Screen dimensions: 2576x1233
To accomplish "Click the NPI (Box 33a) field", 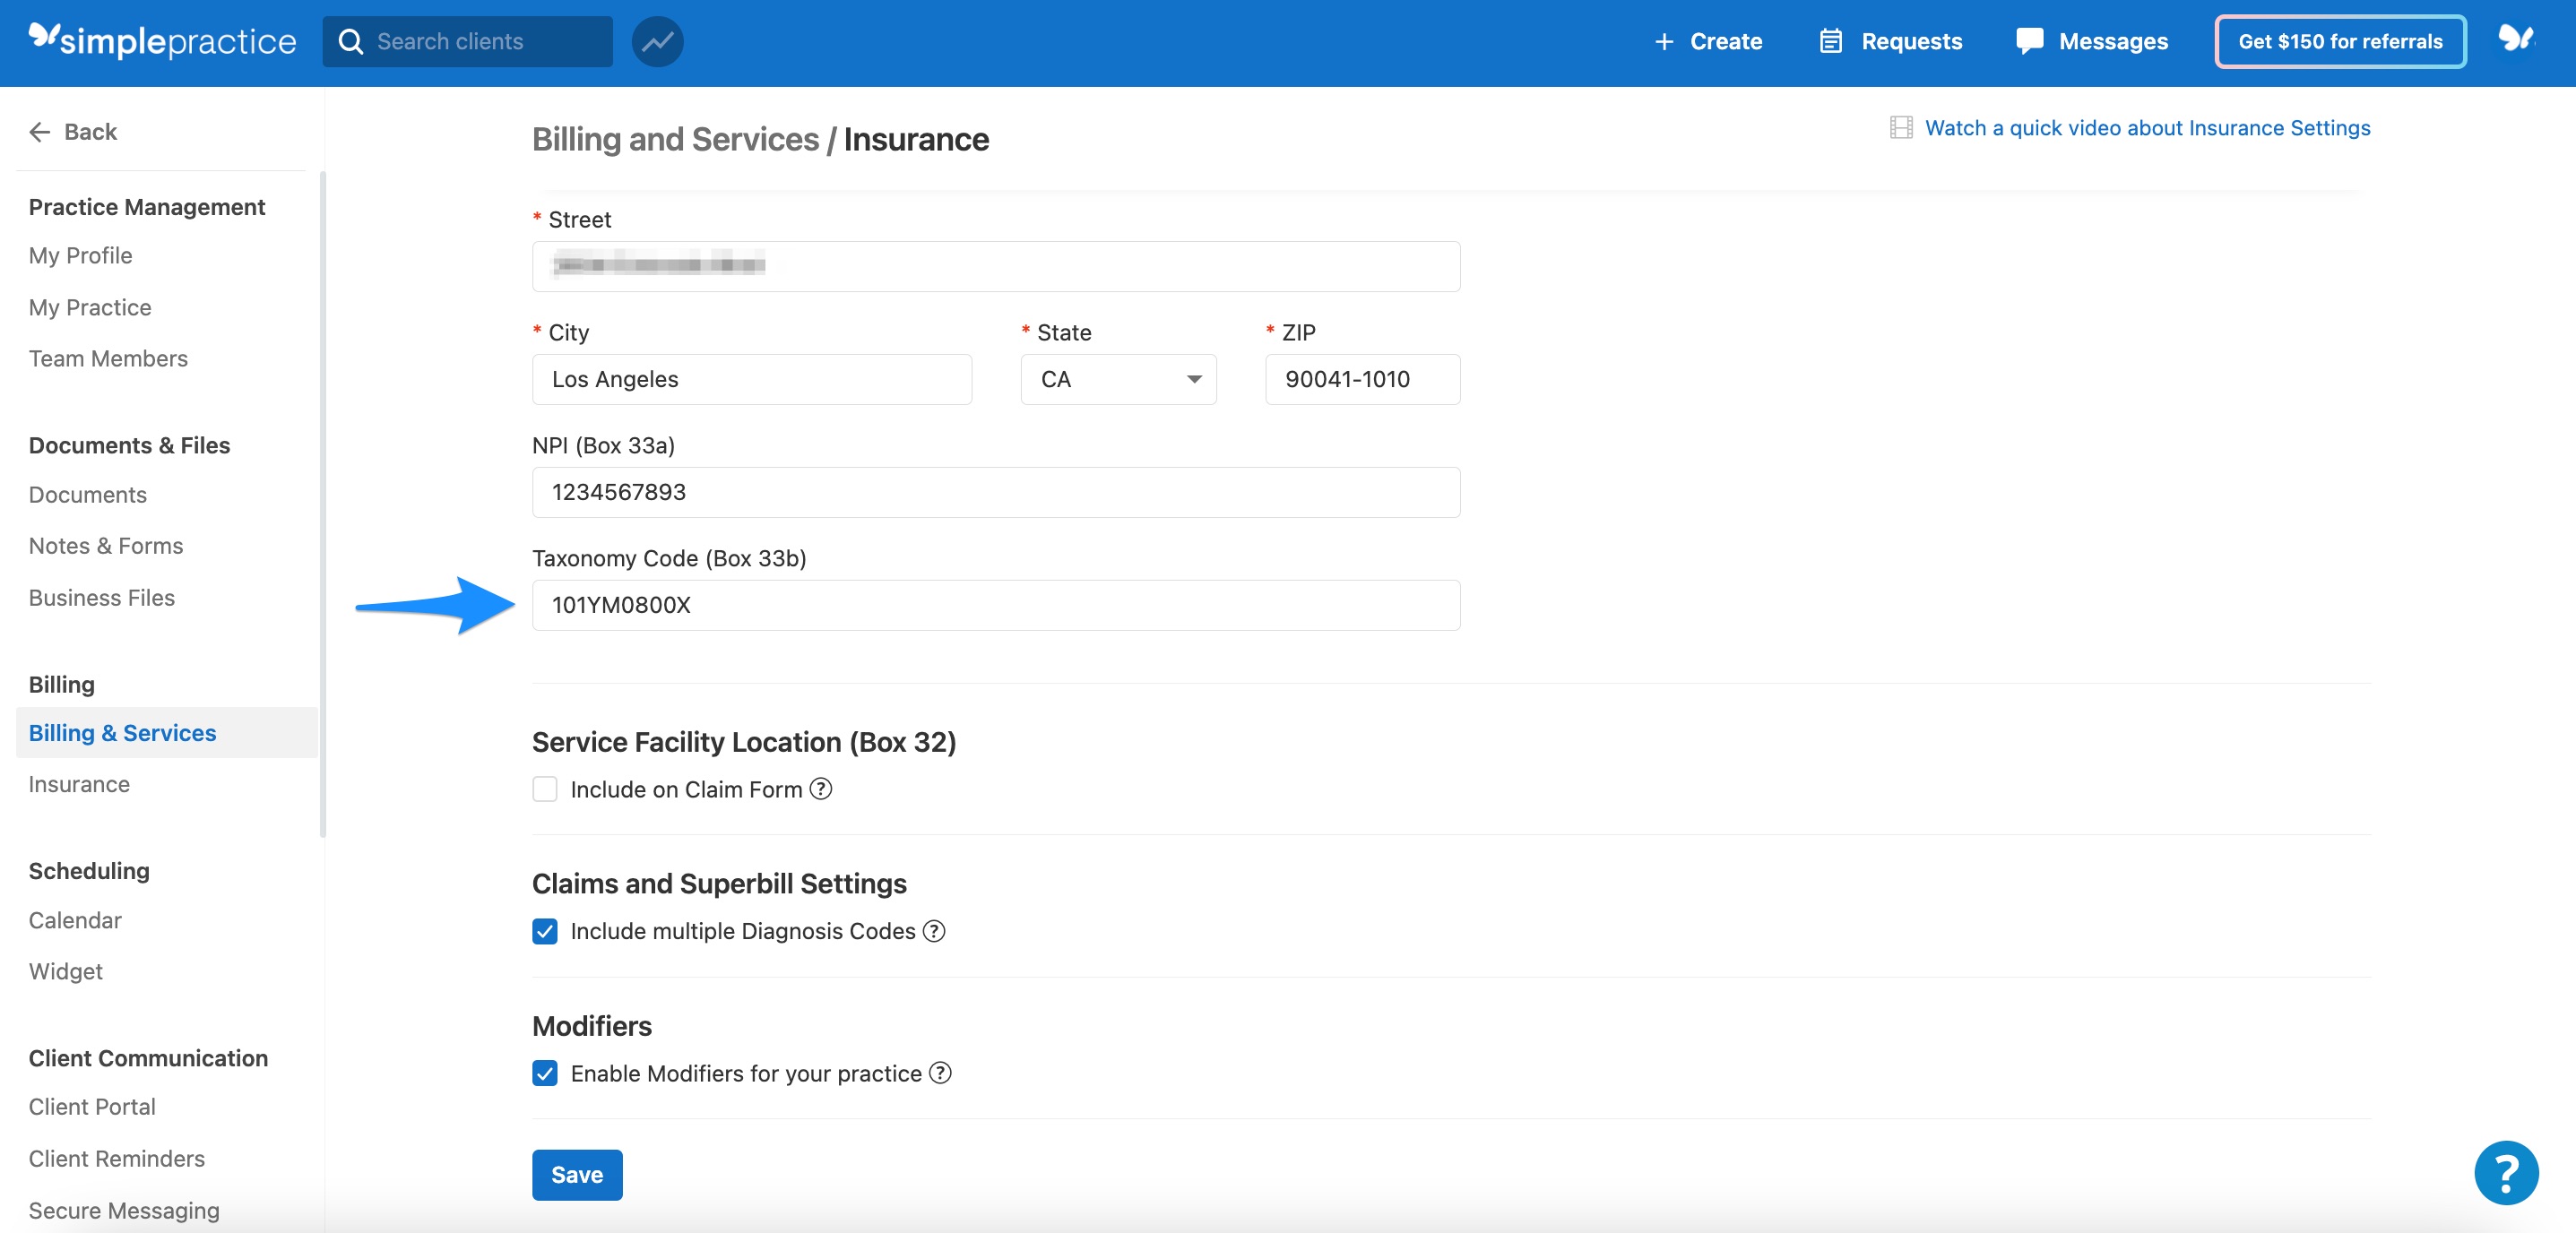I will 995,492.
